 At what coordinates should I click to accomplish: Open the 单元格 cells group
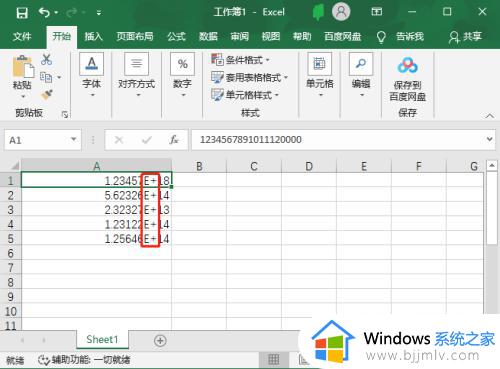[x=320, y=76]
